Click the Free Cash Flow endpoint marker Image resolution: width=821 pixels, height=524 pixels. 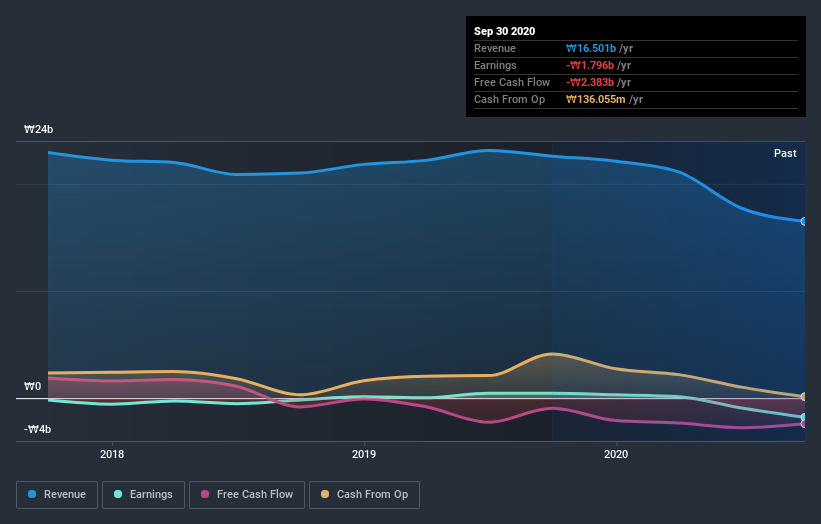click(x=804, y=424)
